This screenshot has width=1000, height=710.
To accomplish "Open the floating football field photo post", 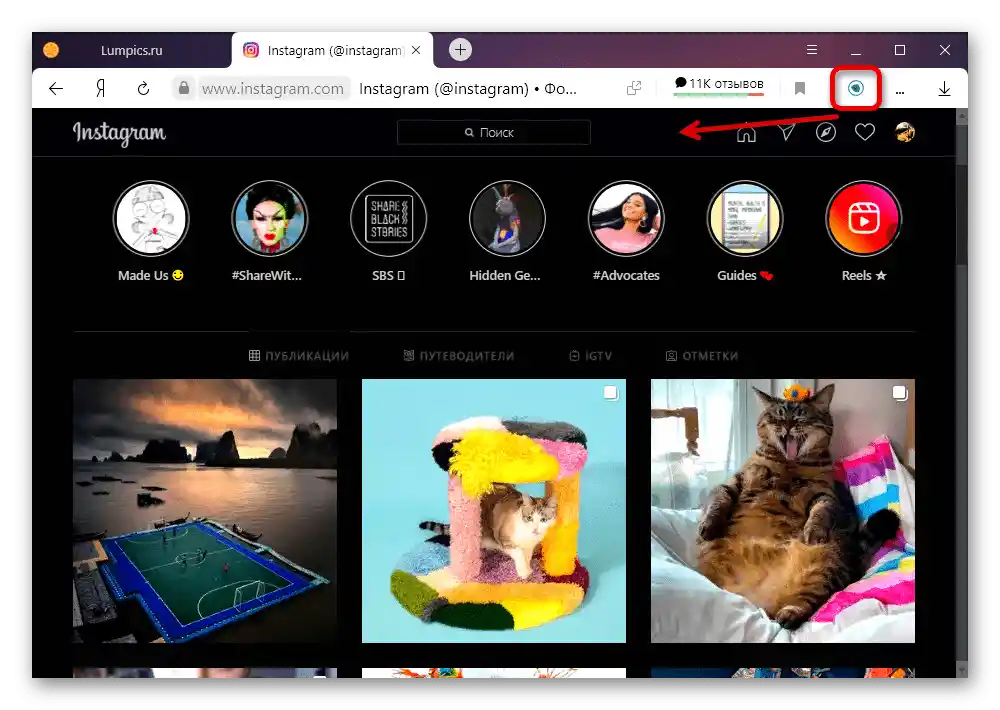I will pyautogui.click(x=205, y=511).
